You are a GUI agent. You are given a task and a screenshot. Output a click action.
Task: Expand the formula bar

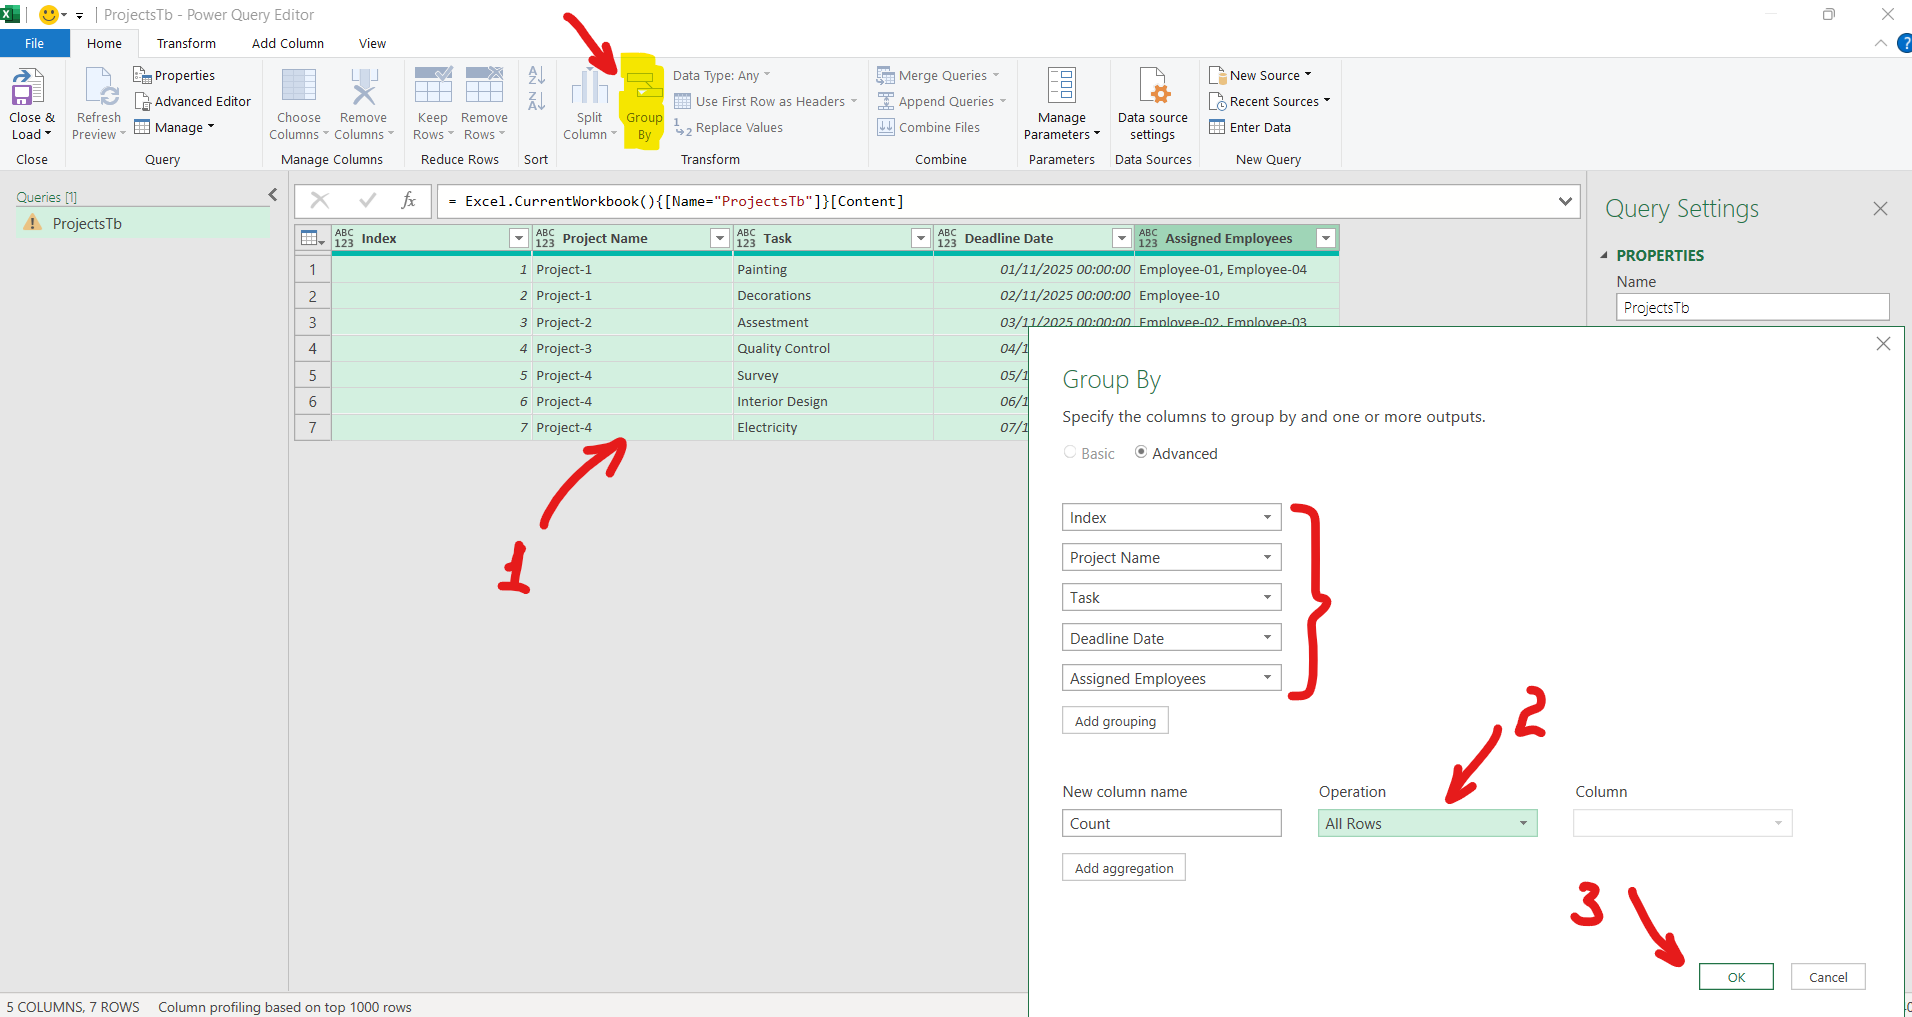[x=1565, y=201]
